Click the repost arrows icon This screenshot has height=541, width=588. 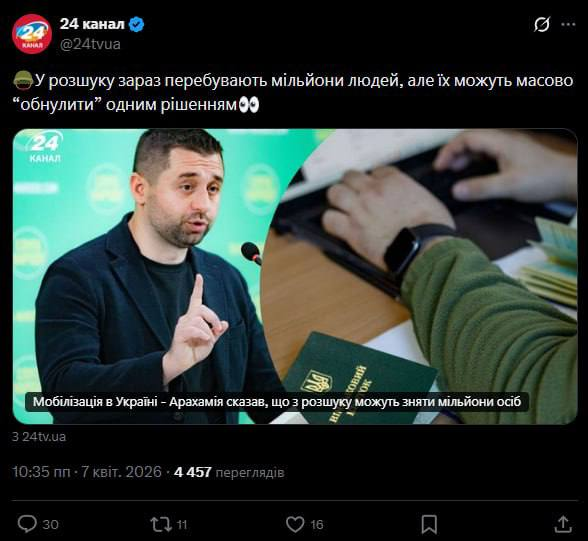(161, 524)
